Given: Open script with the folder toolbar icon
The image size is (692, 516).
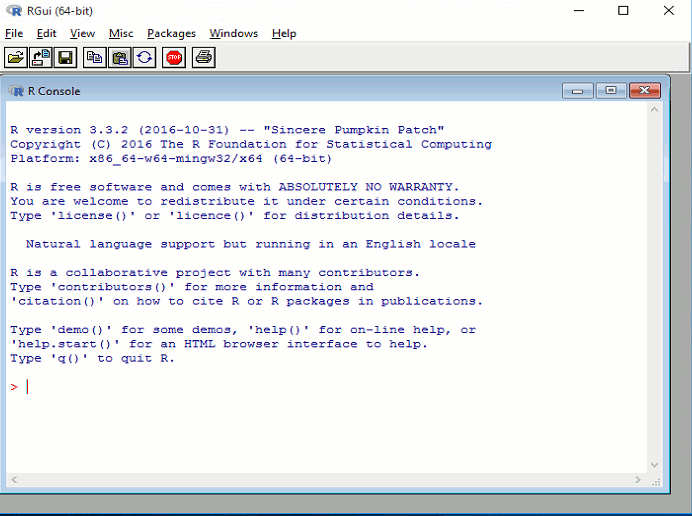Looking at the screenshot, I should (16, 58).
